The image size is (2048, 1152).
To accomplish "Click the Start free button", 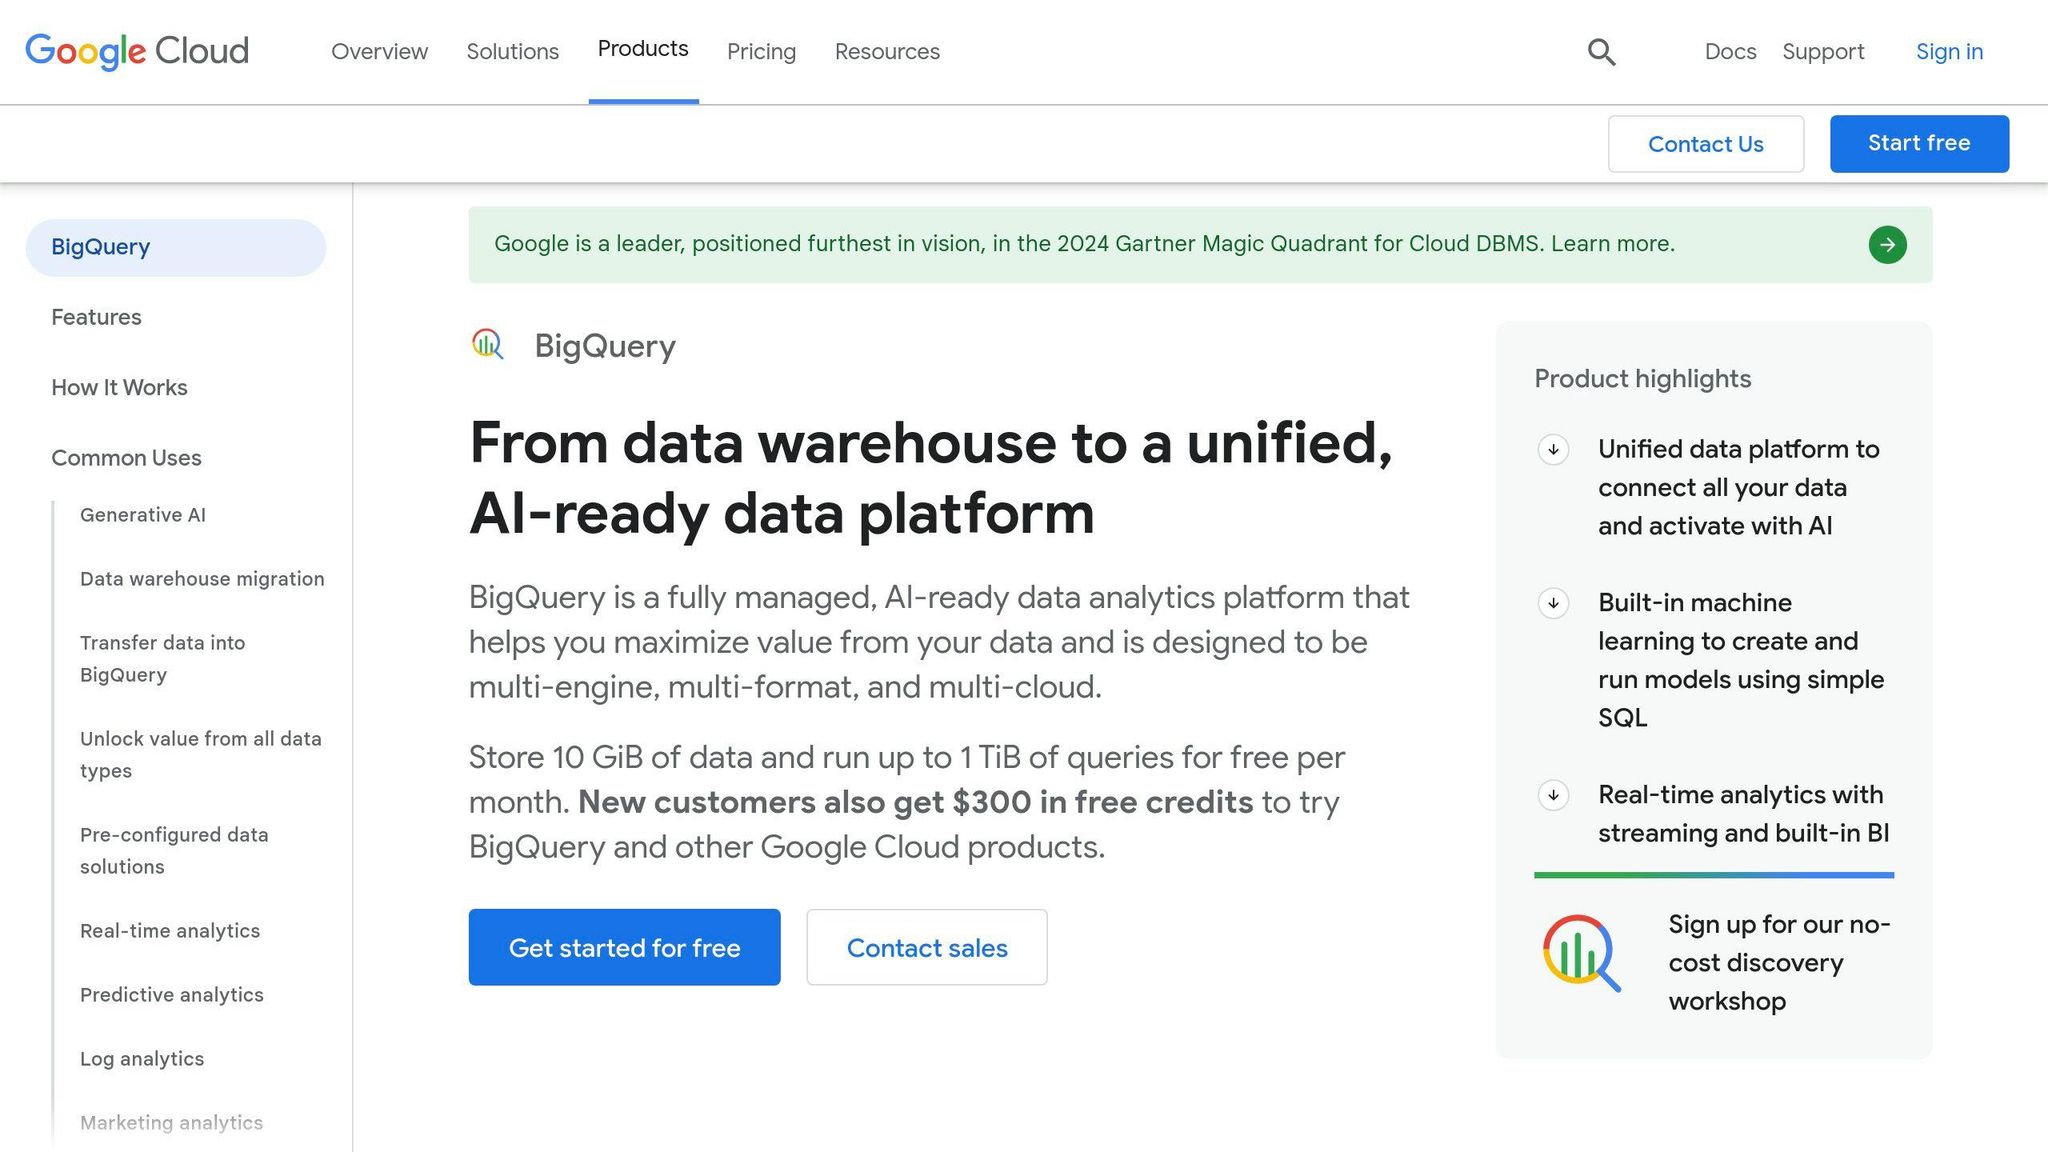I will [1919, 144].
